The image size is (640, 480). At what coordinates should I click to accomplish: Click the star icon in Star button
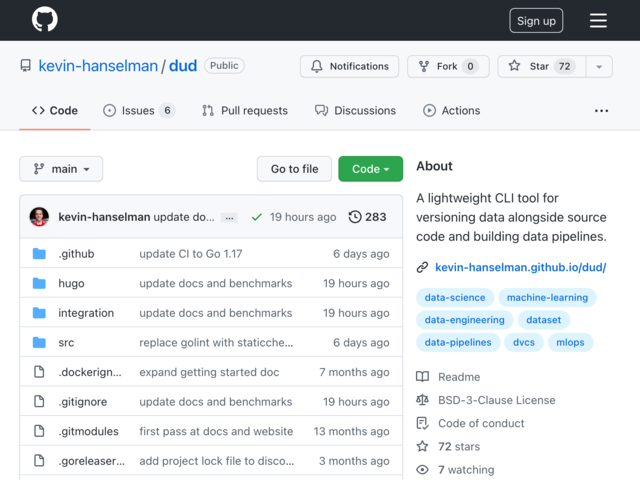coord(514,66)
